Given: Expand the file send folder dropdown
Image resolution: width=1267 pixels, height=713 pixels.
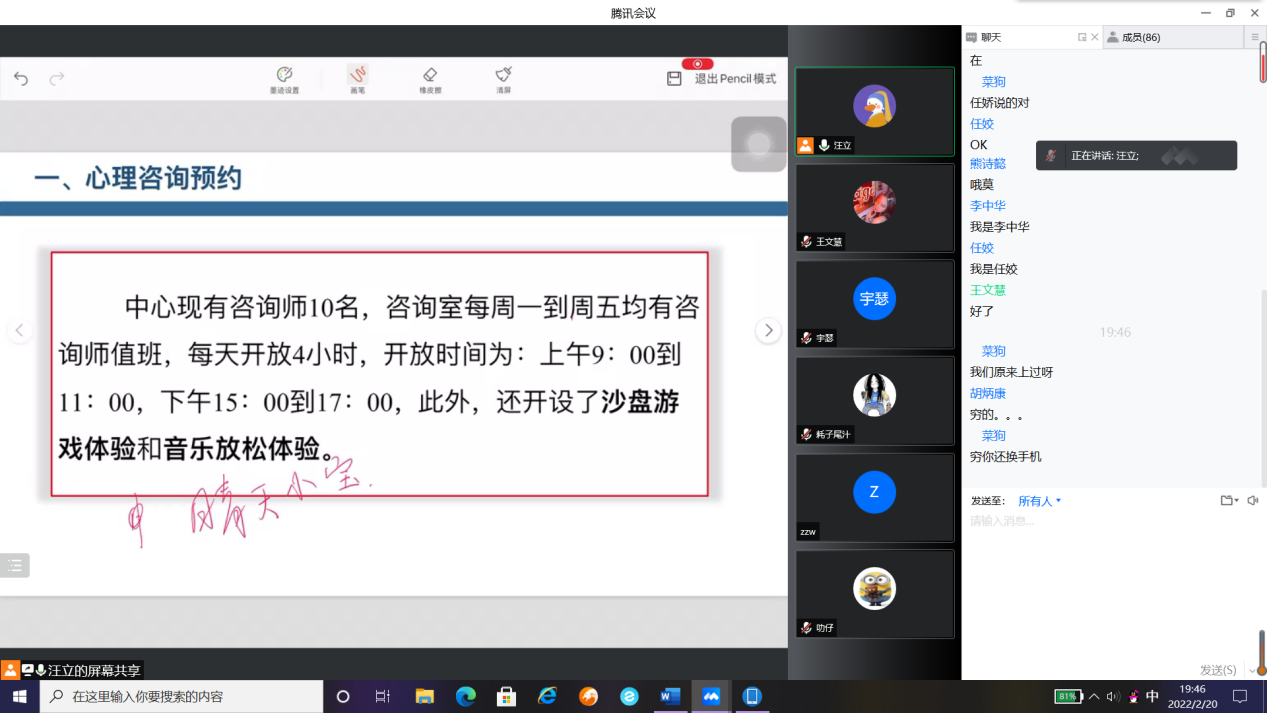Looking at the screenshot, I should click(1229, 501).
